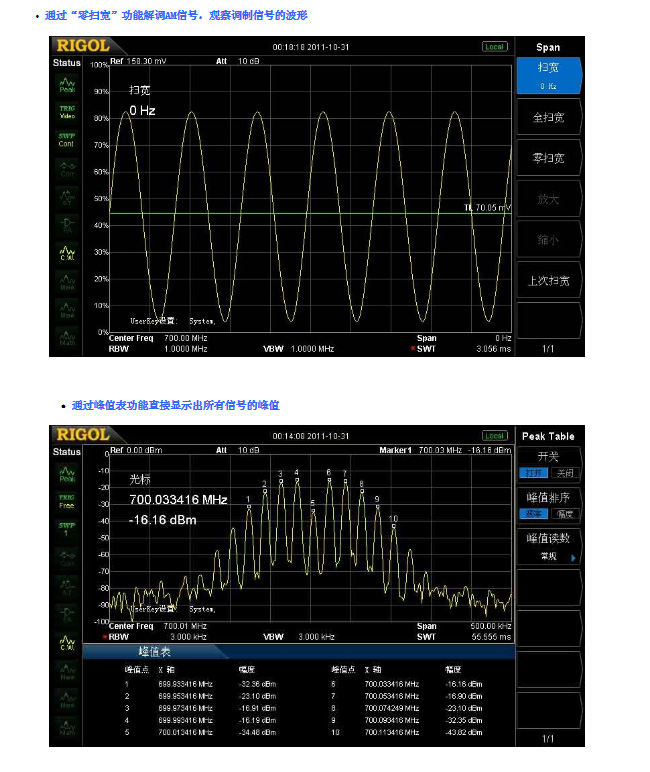The width and height of the screenshot is (650, 772).
Task: Click the SWP Cont status icon
Action: click(x=66, y=140)
